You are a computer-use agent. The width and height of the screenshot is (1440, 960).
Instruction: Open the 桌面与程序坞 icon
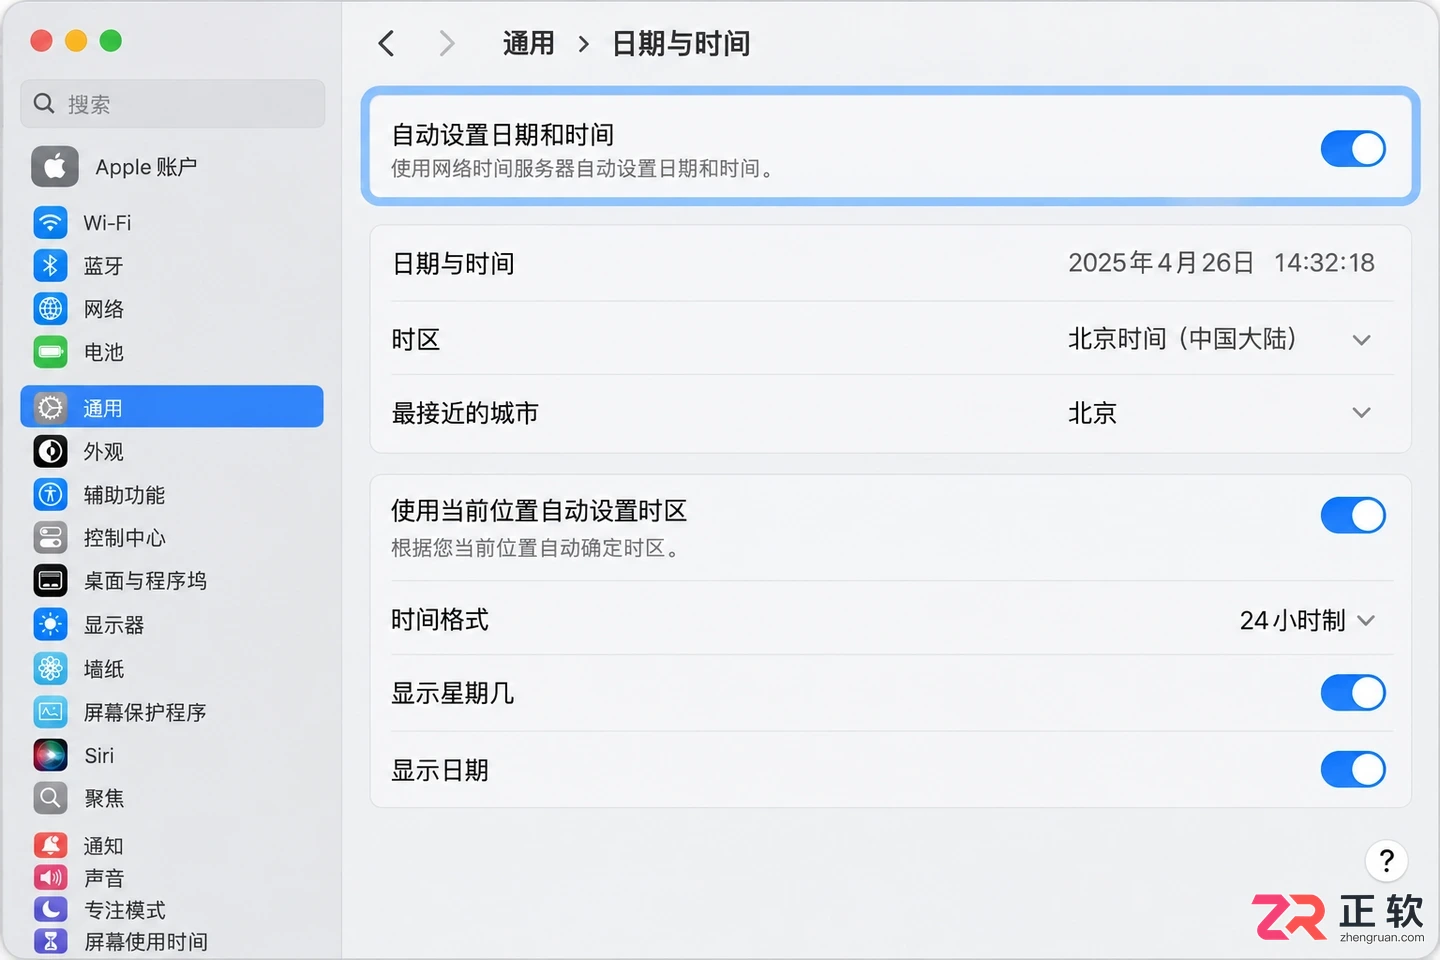(51, 580)
